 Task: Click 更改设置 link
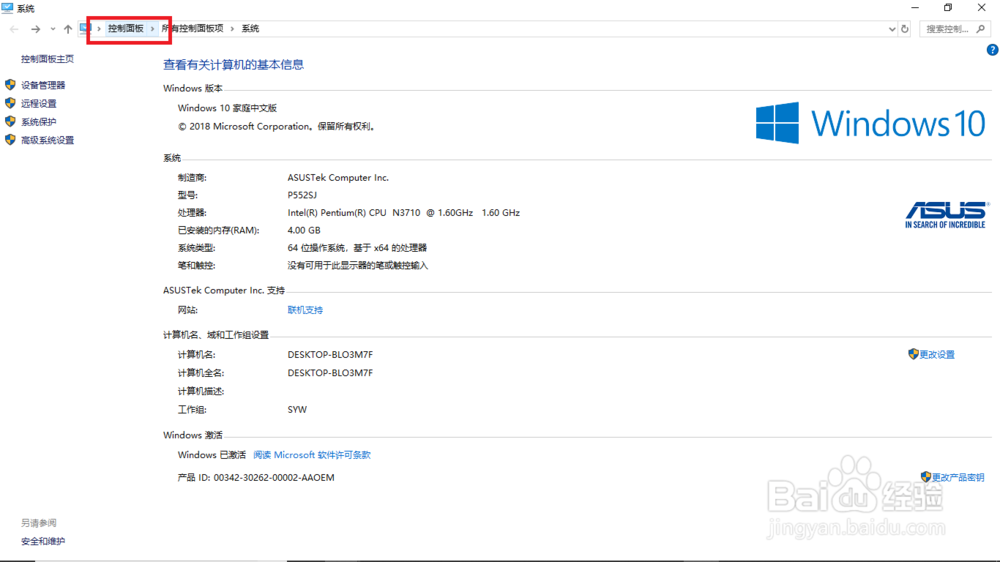click(937, 355)
